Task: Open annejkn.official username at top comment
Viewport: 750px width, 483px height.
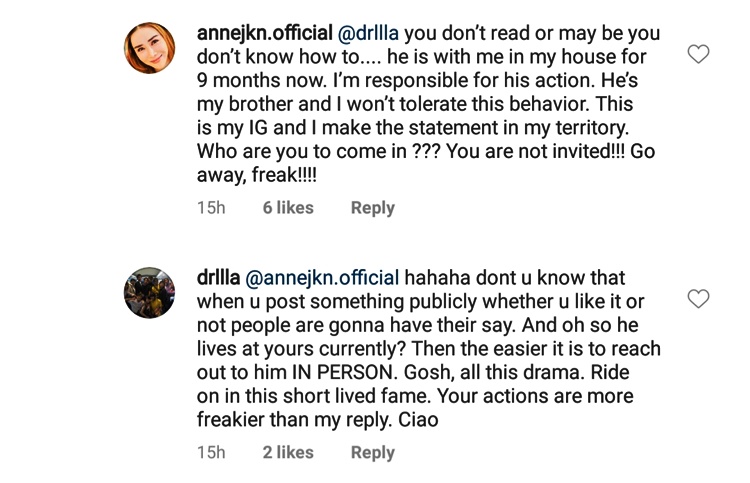Action: (265, 33)
